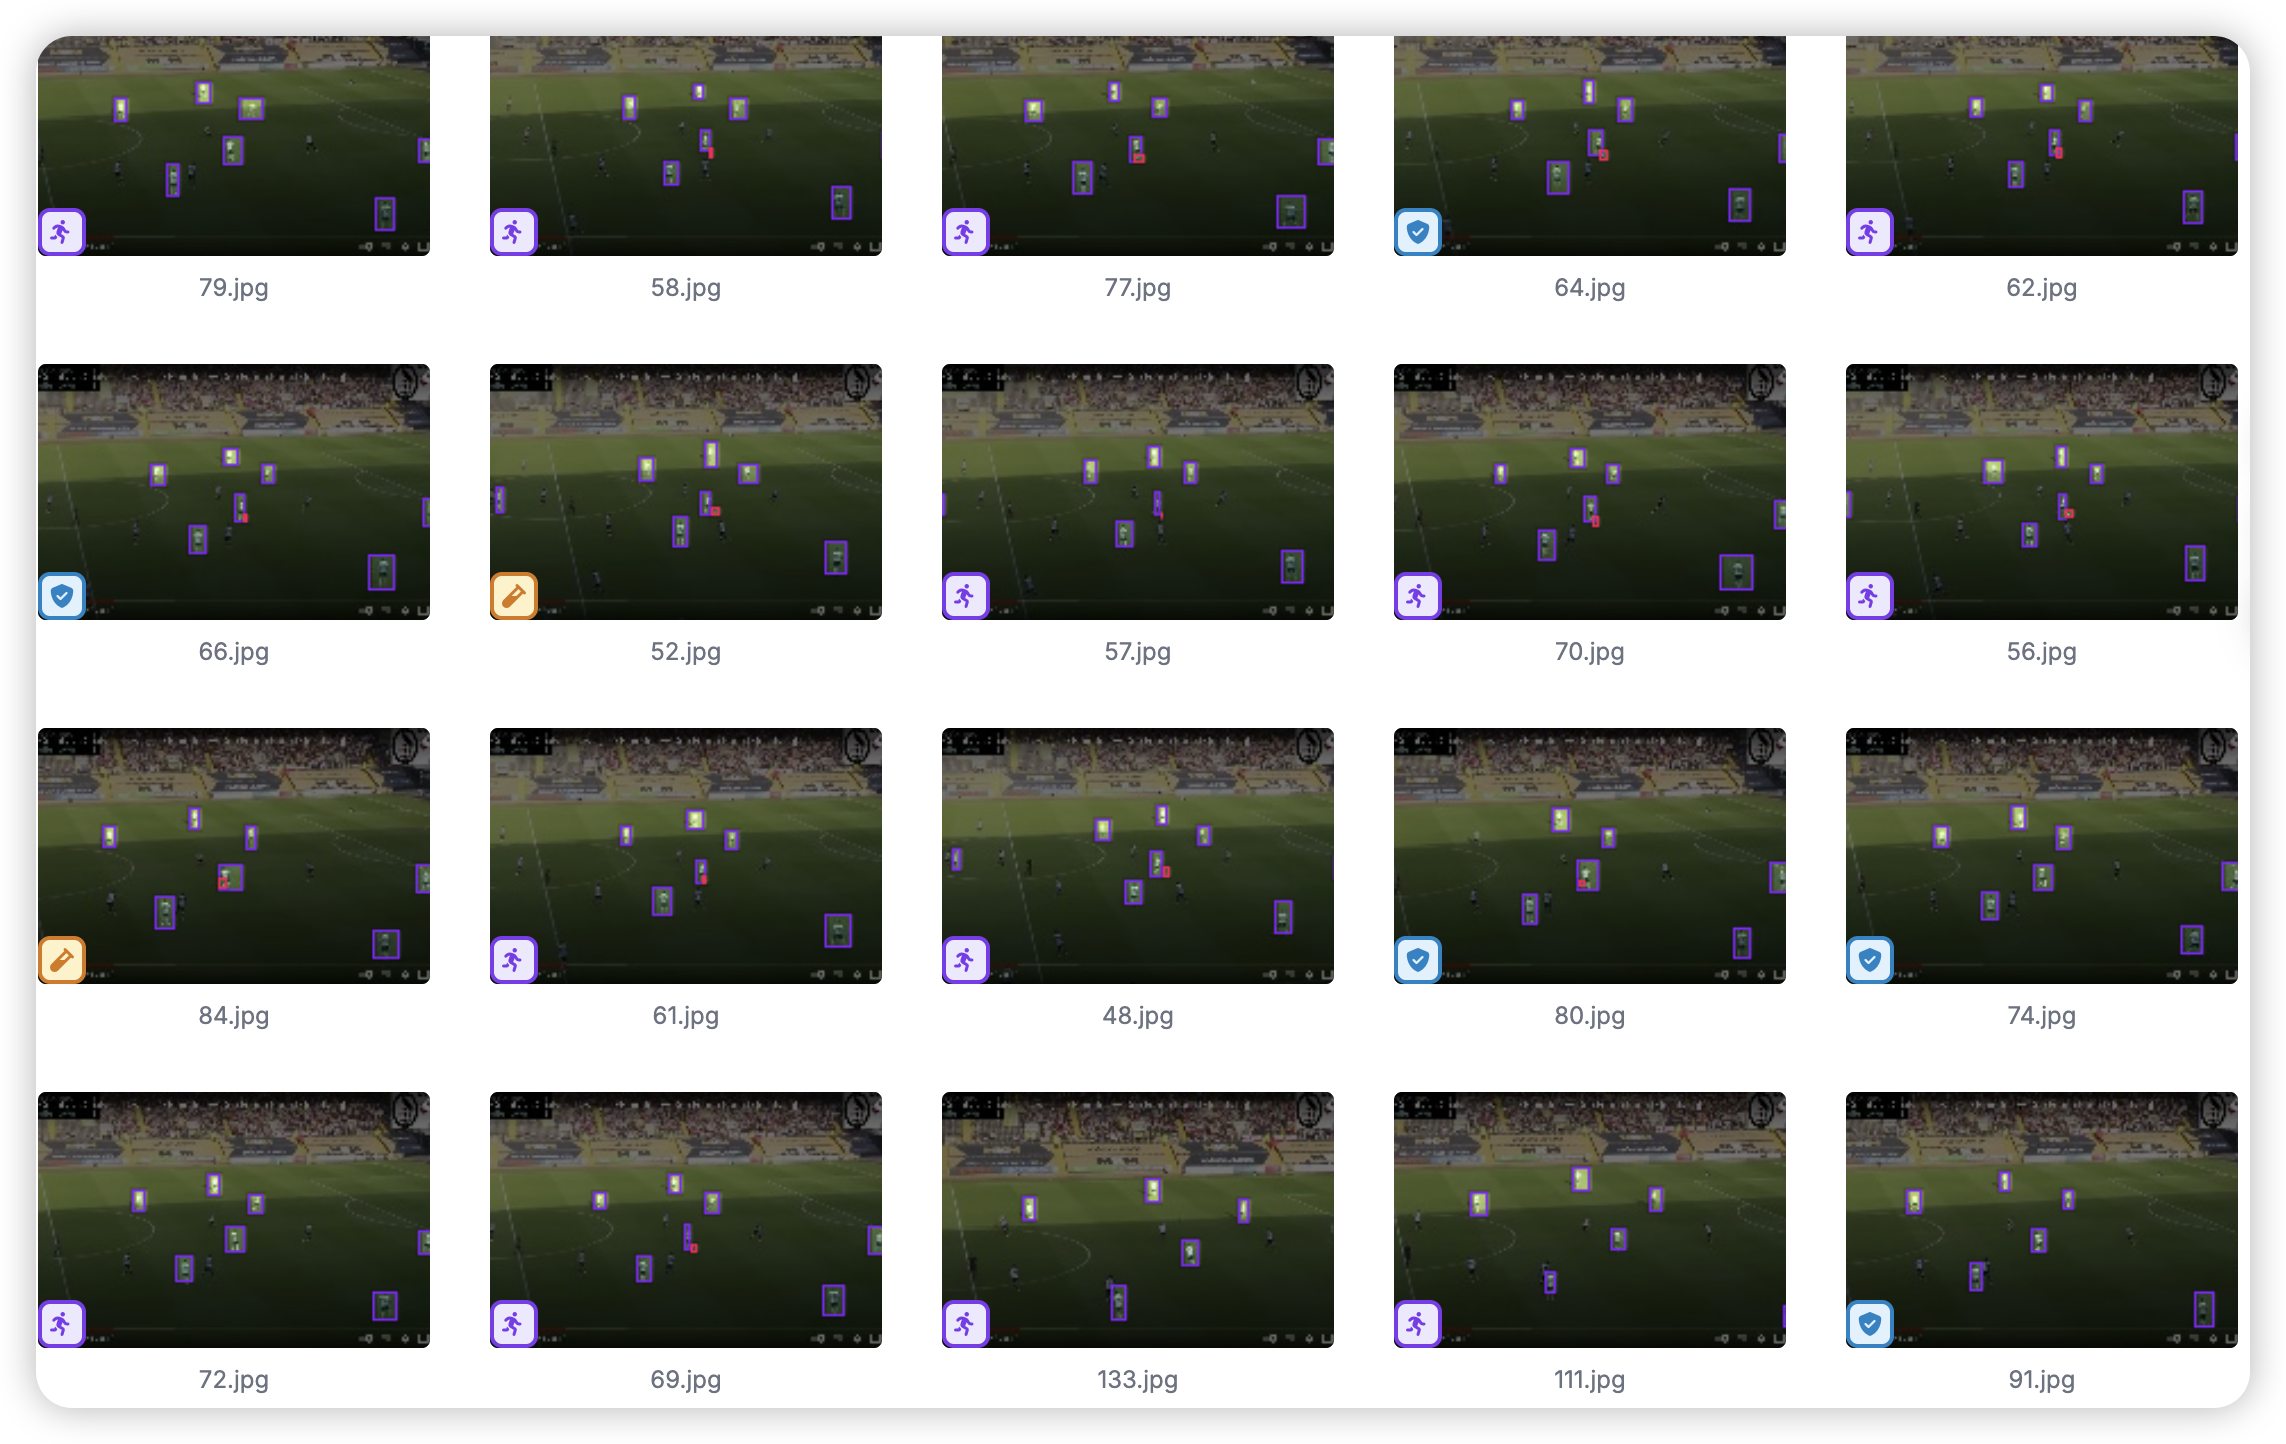The image size is (2286, 1444).
Task: Click the shield status icon on 80.jpg
Action: tap(1418, 960)
